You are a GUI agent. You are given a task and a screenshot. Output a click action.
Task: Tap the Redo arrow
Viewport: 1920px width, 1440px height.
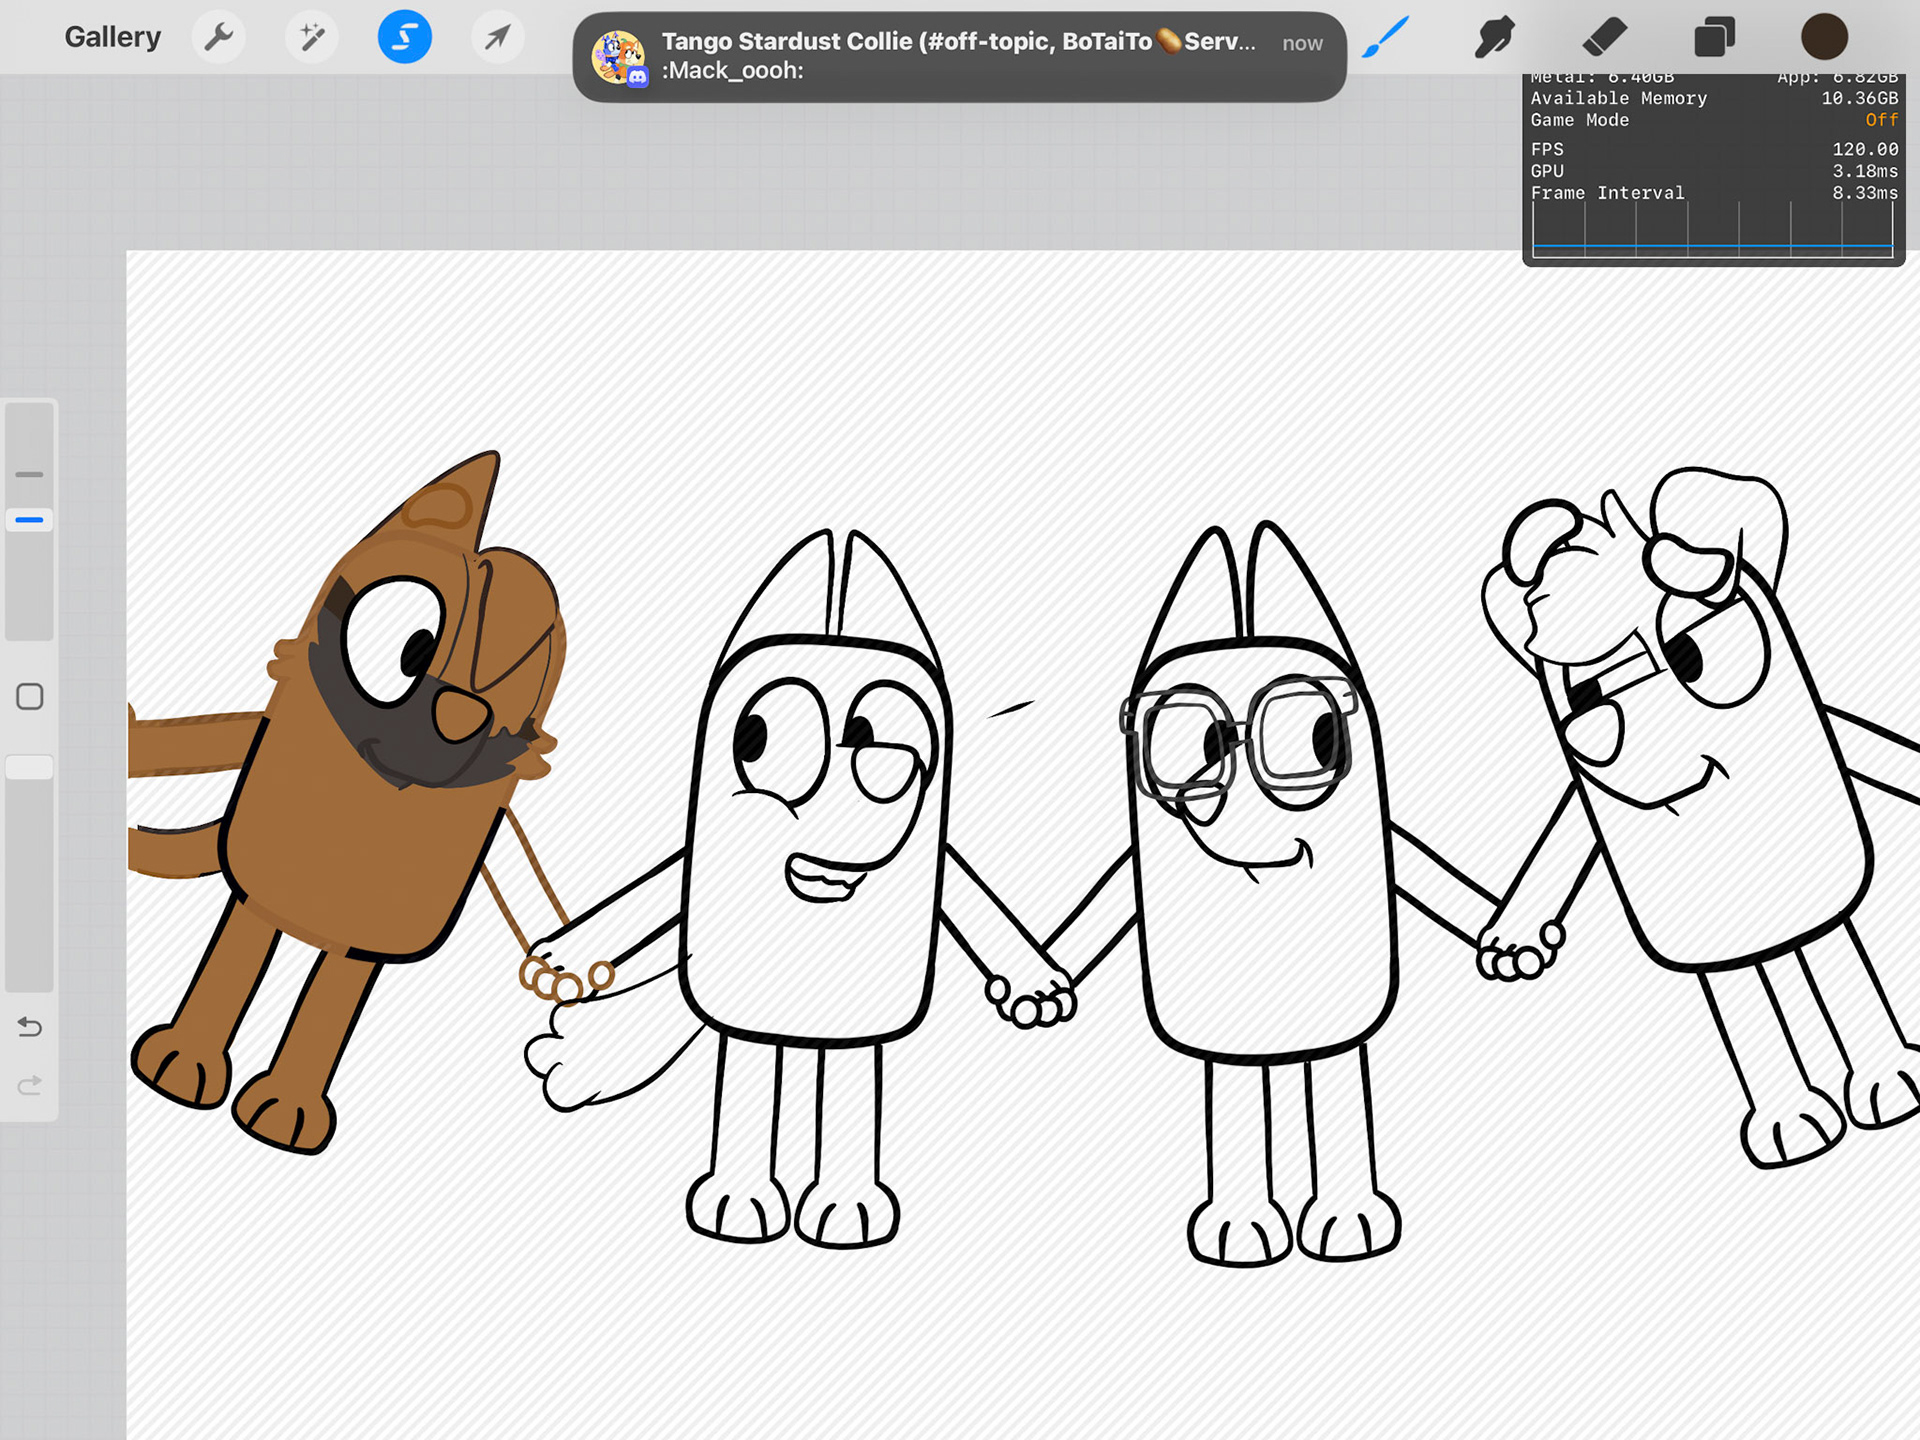(x=30, y=1085)
